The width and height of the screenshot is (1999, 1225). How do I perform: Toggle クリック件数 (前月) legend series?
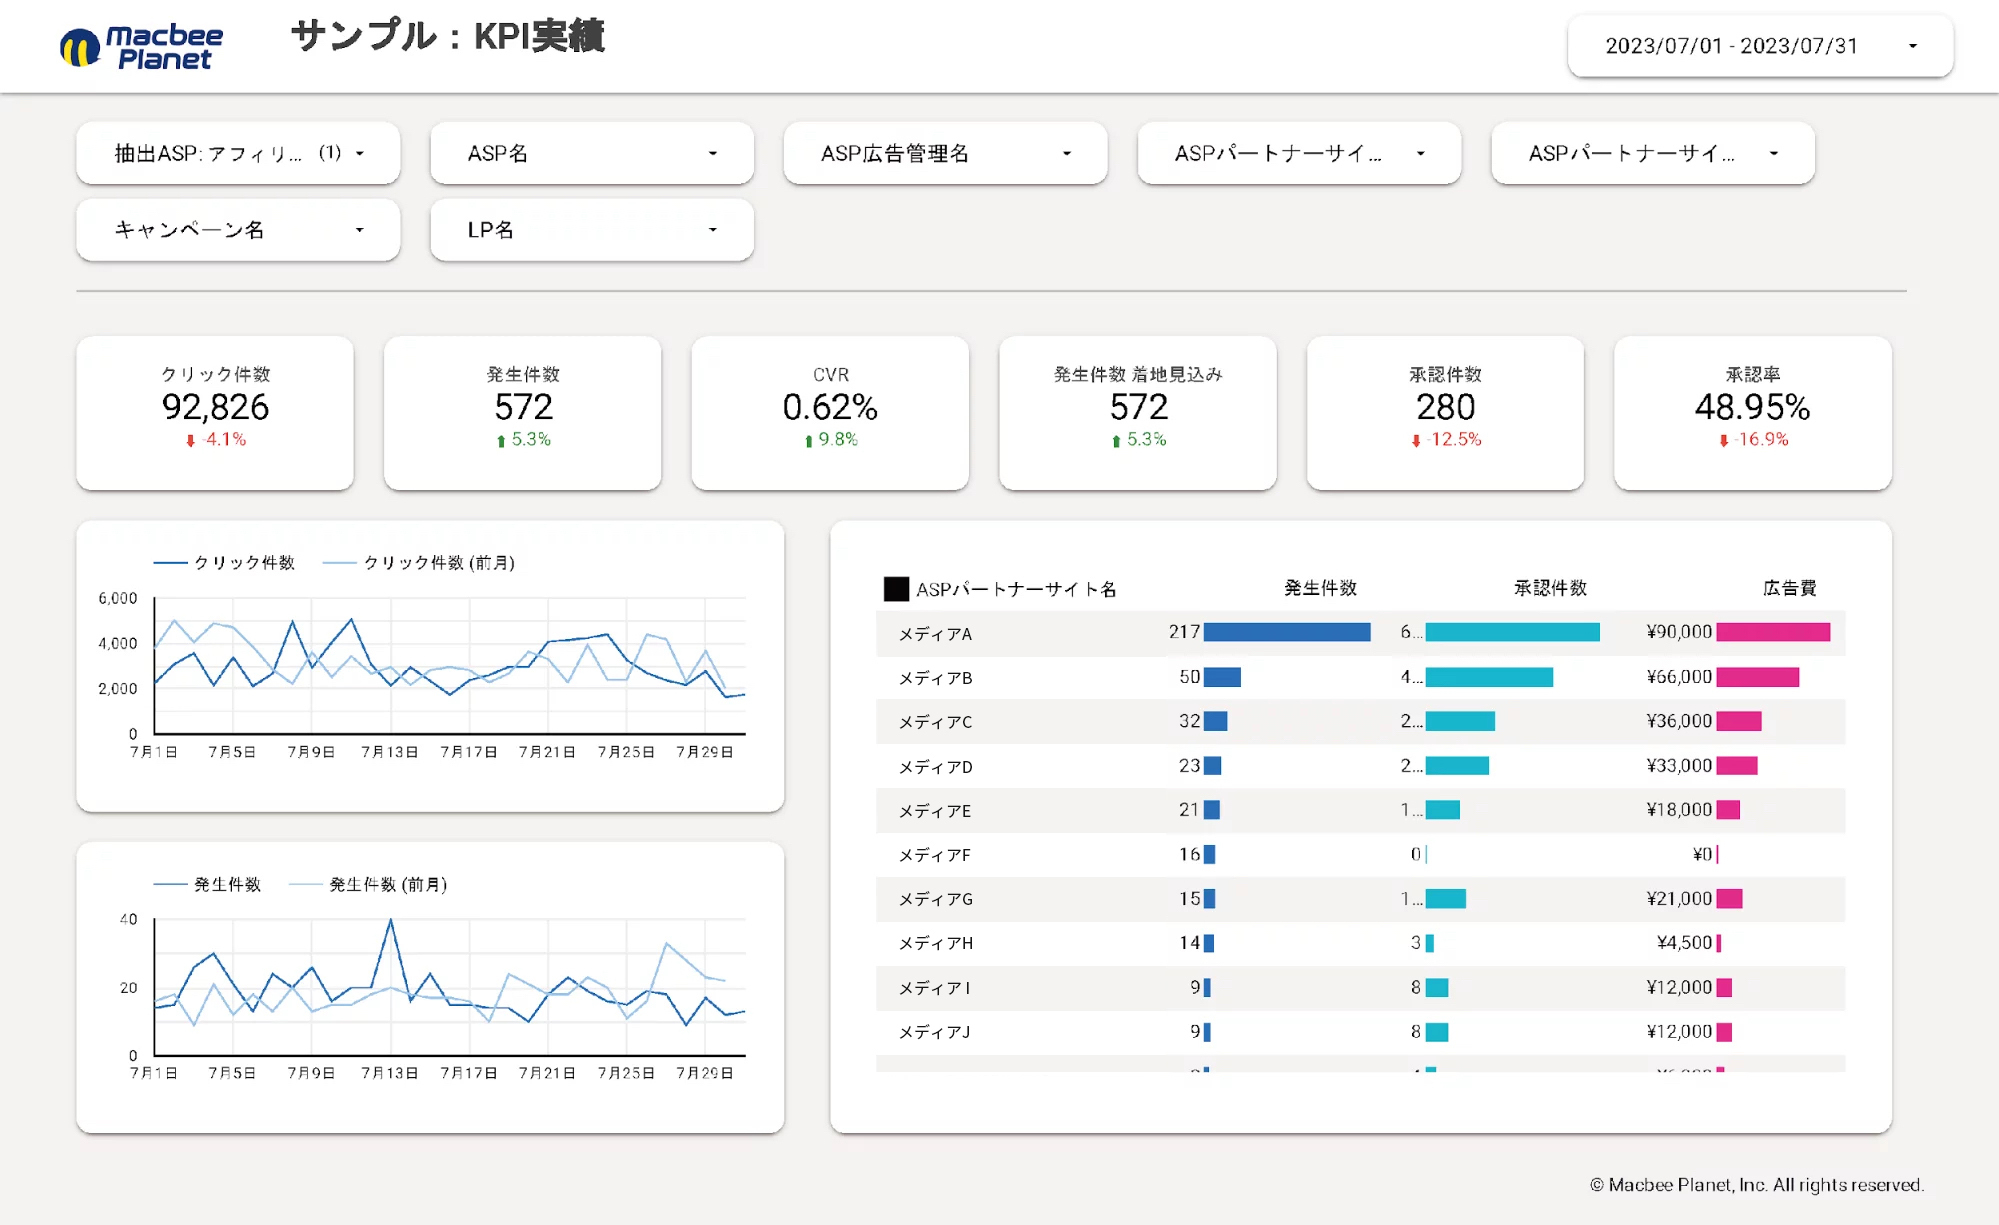tap(419, 563)
